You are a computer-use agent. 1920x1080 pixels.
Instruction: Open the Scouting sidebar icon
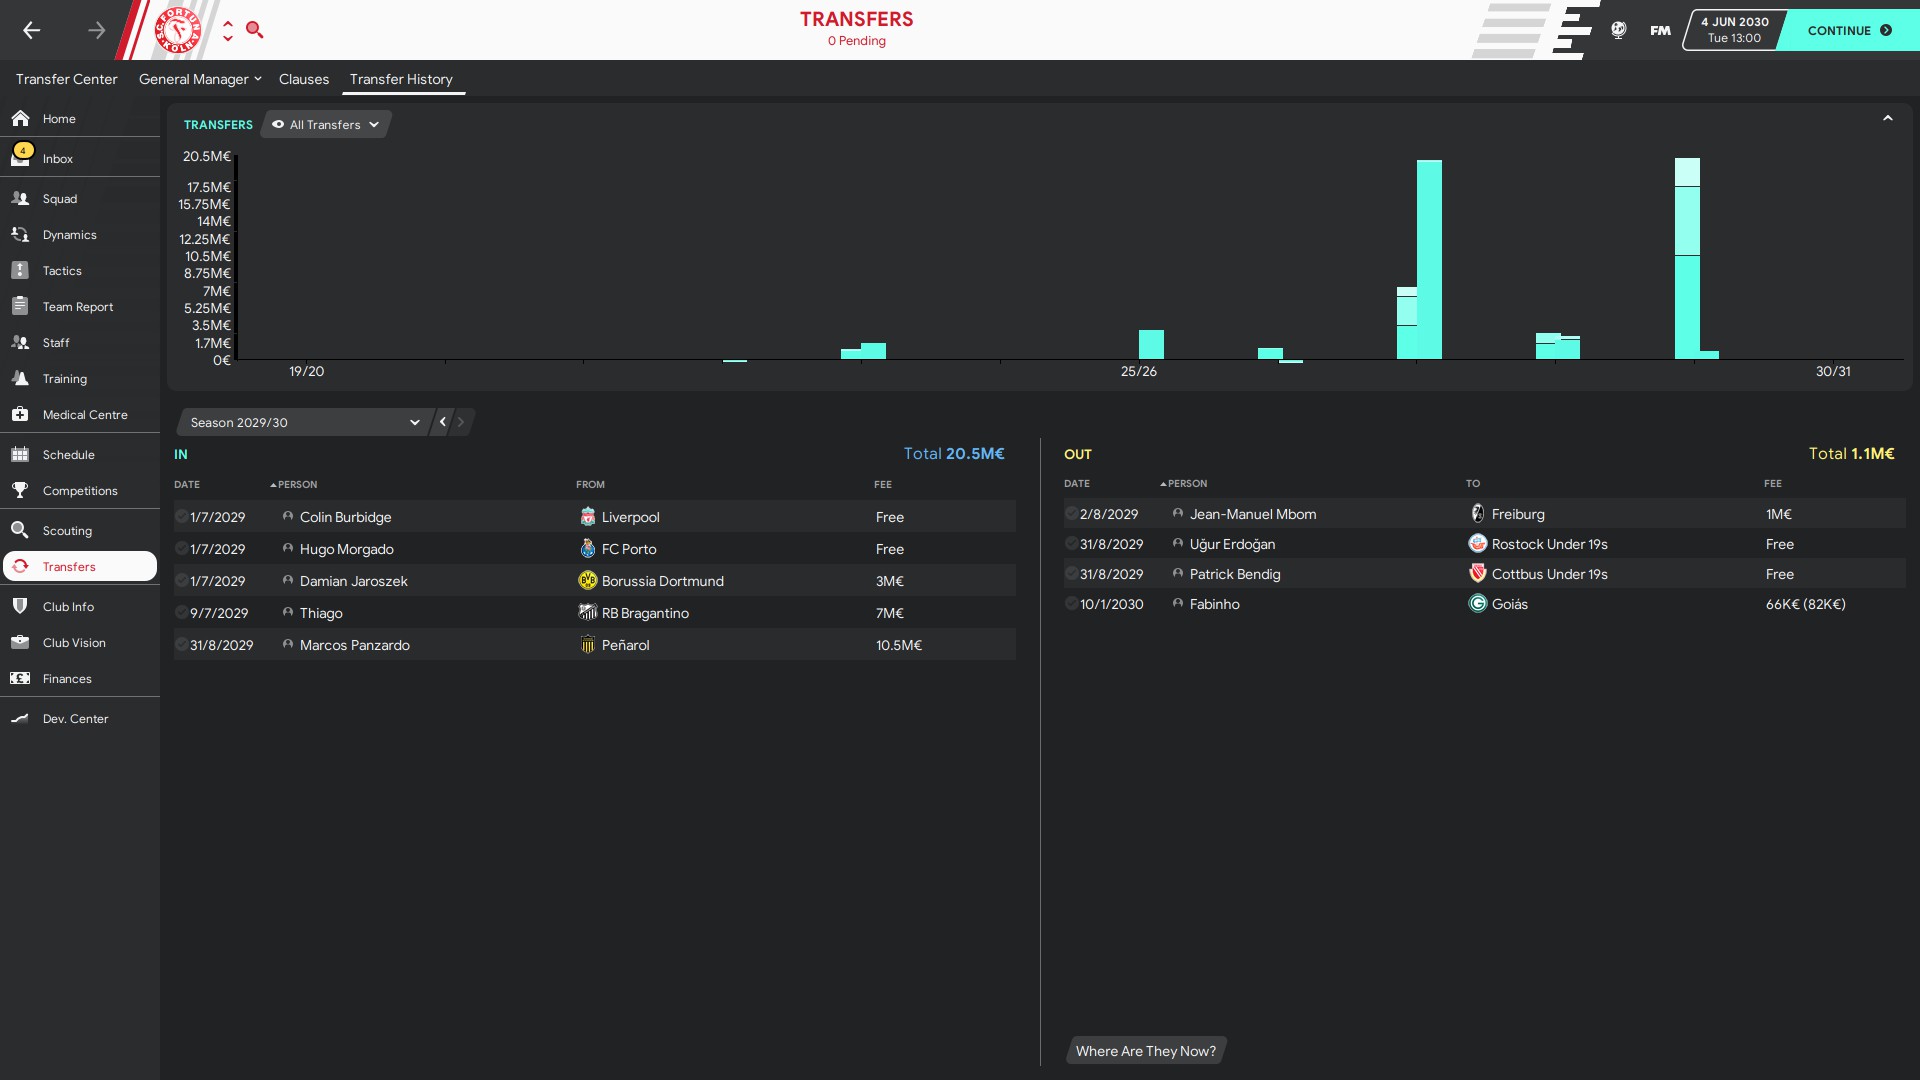(x=20, y=530)
